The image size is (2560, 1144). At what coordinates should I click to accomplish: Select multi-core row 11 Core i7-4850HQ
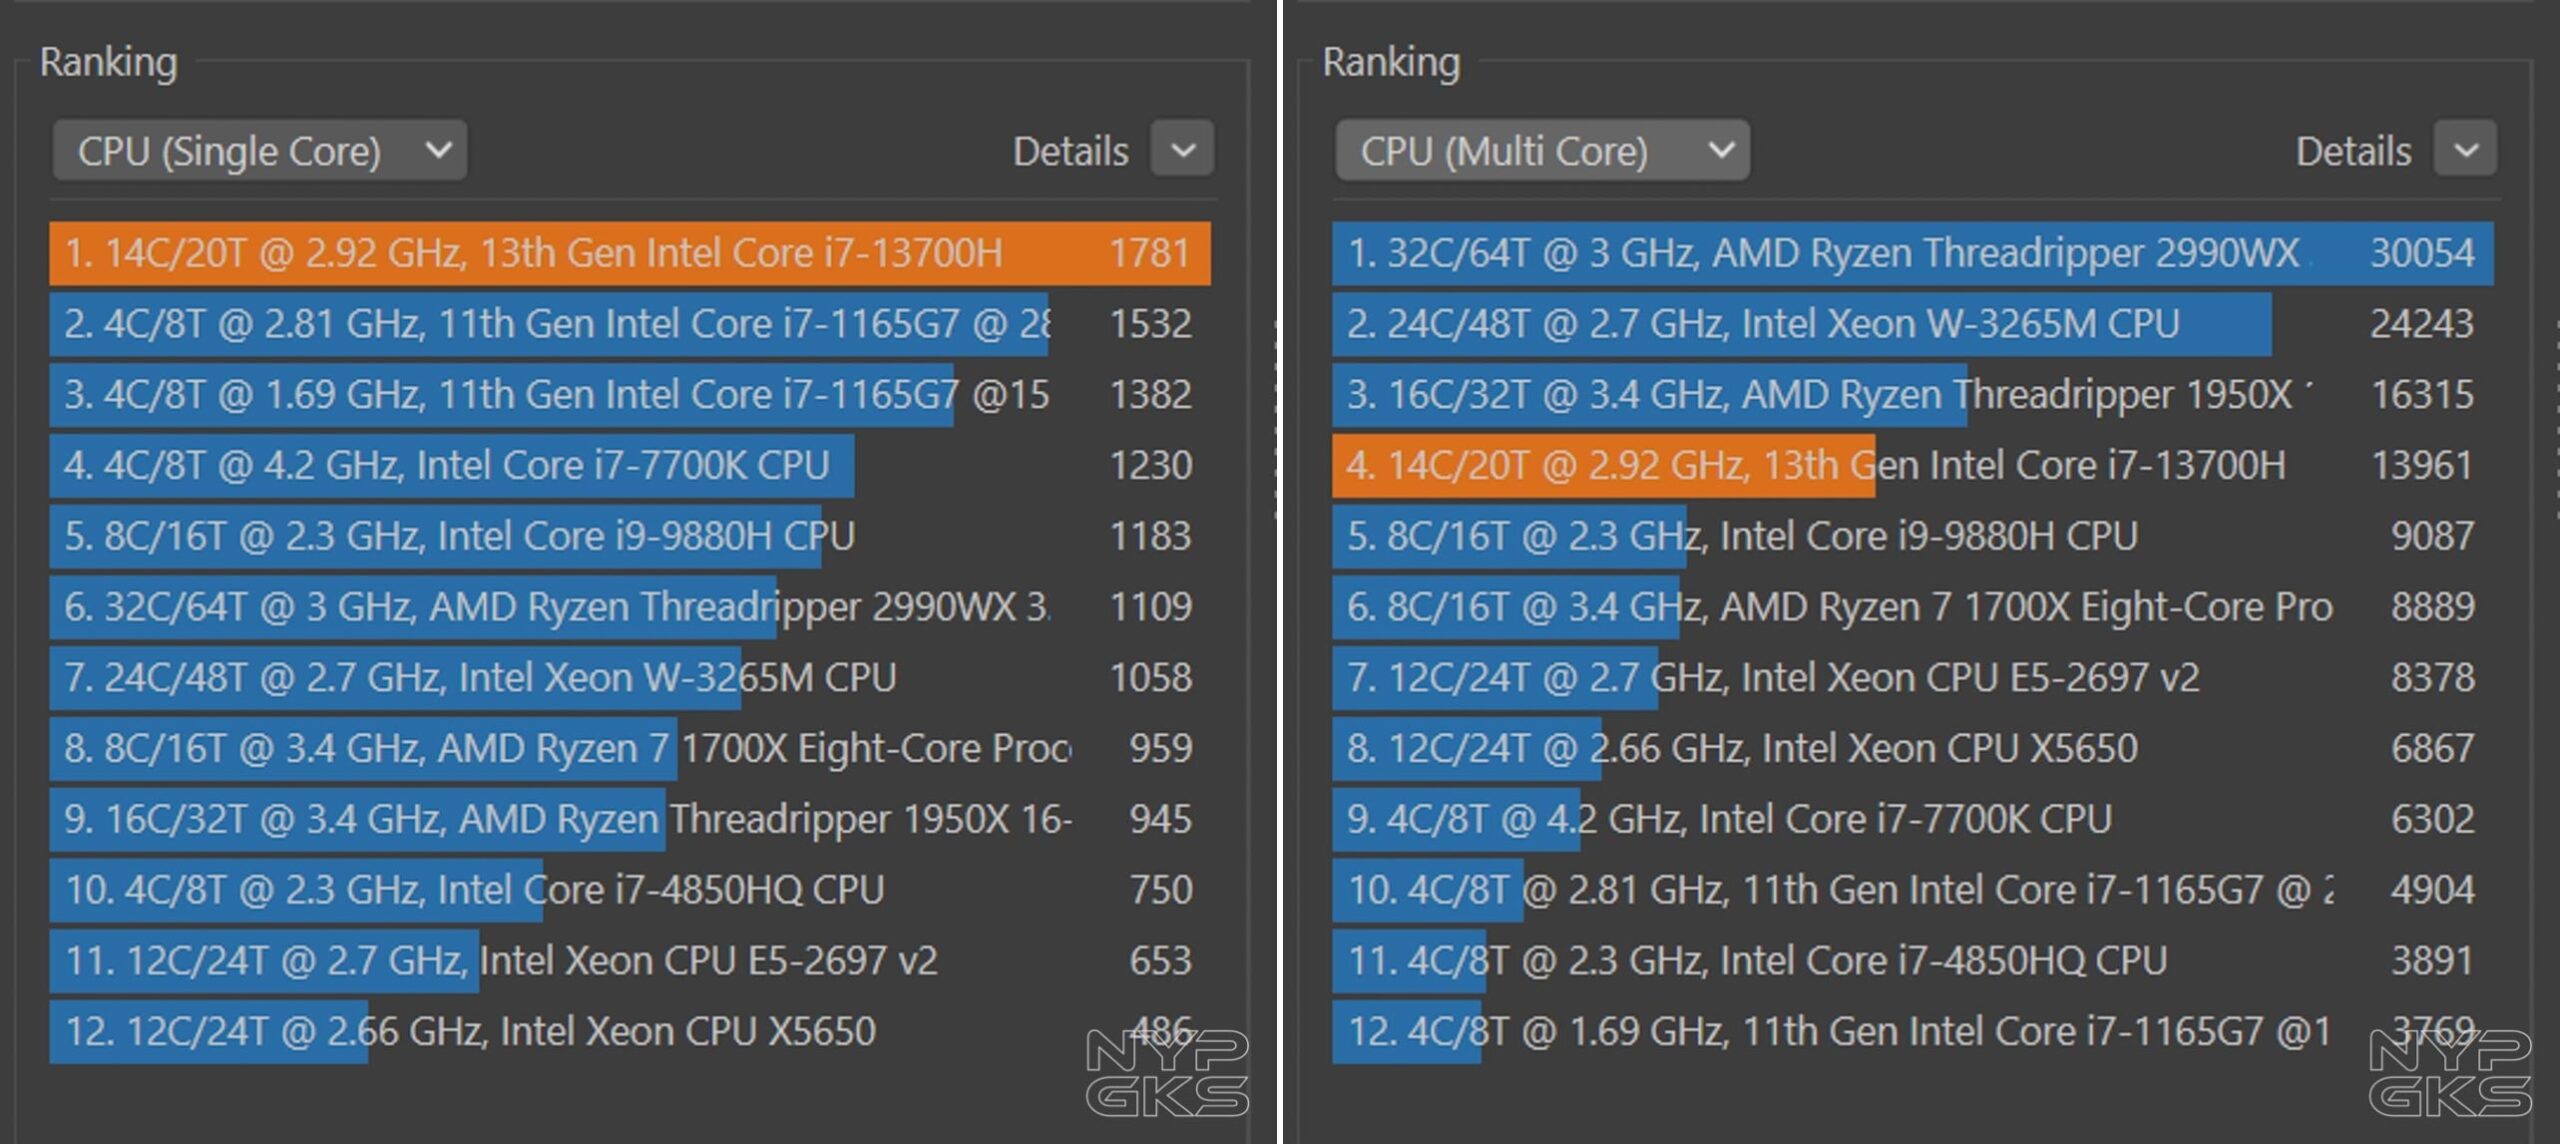click(1913, 961)
